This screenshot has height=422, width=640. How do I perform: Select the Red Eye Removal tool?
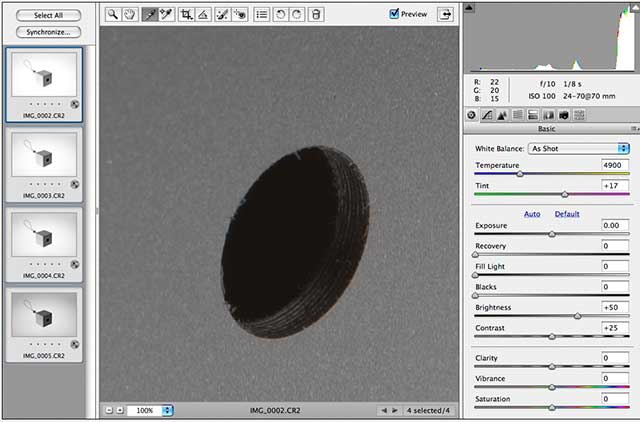[240, 15]
